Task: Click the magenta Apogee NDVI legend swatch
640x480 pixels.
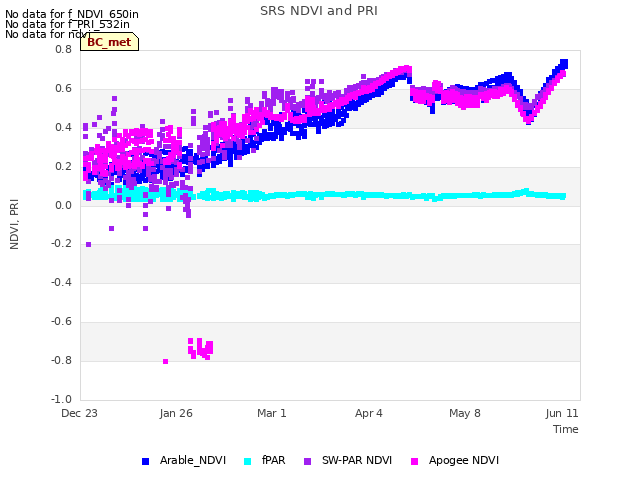Action: coord(414,461)
